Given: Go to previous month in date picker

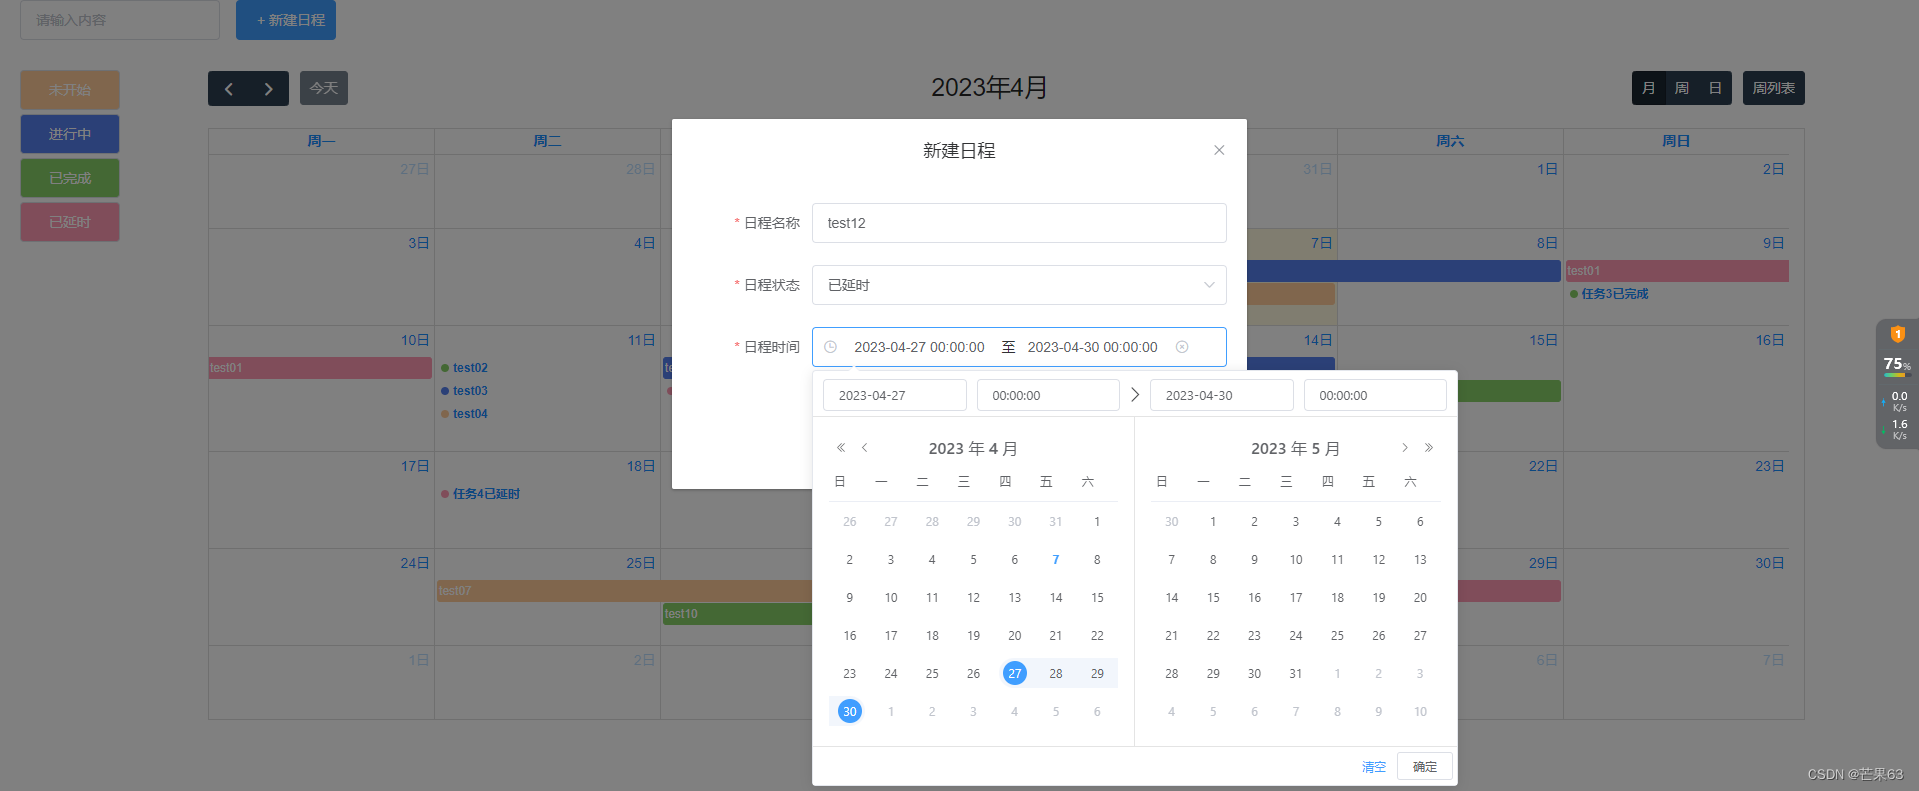Looking at the screenshot, I should [x=865, y=448].
